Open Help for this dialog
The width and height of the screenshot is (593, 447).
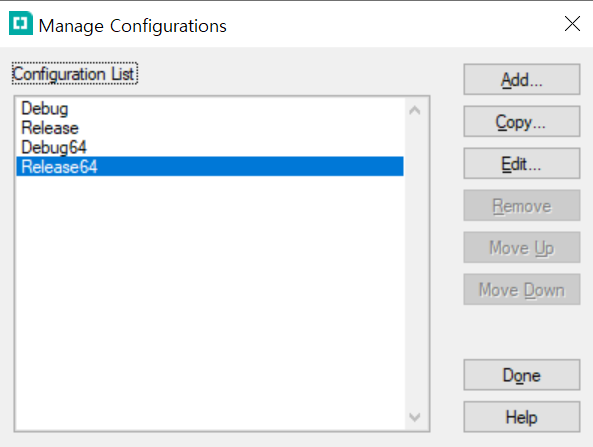pos(522,417)
